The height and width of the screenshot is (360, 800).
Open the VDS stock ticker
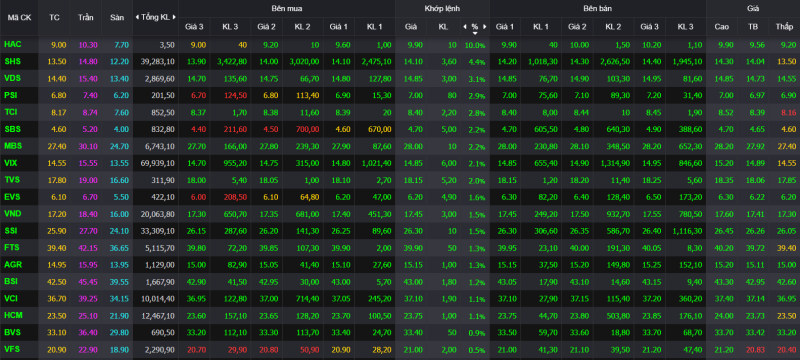pyautogui.click(x=12, y=79)
